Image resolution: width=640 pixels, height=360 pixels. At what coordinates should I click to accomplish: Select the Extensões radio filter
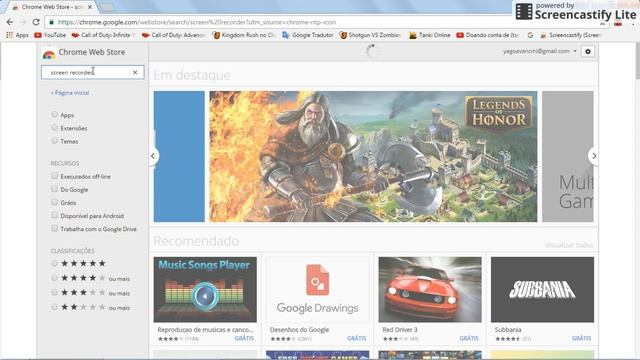coord(54,128)
